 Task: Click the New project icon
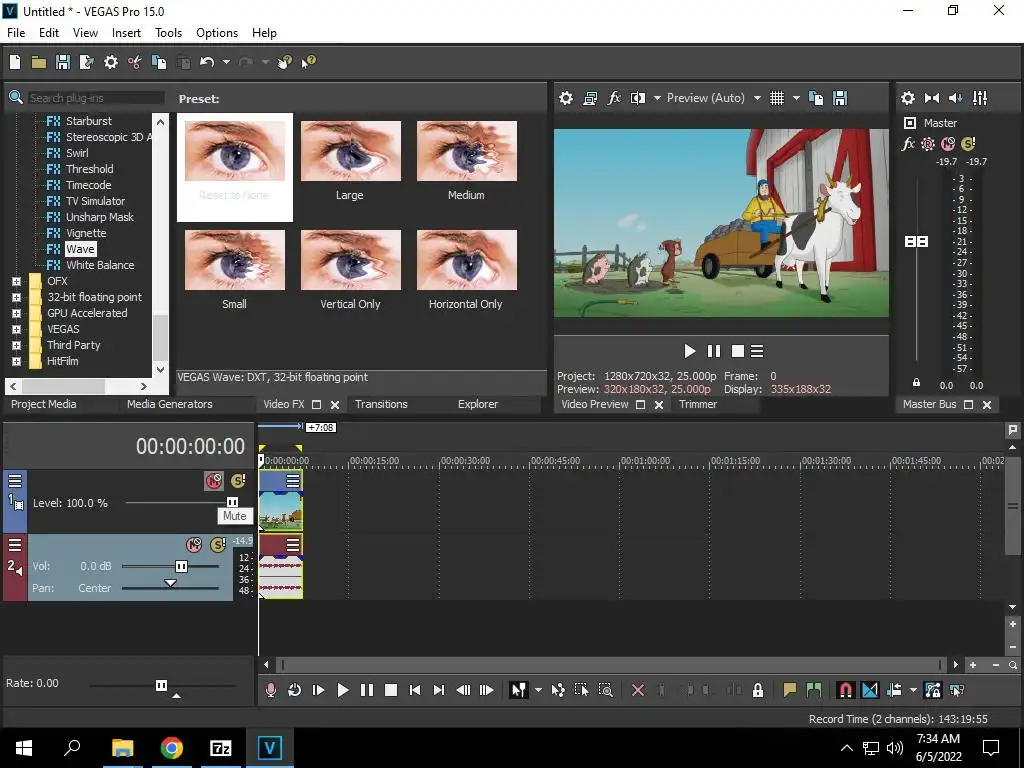pos(15,62)
